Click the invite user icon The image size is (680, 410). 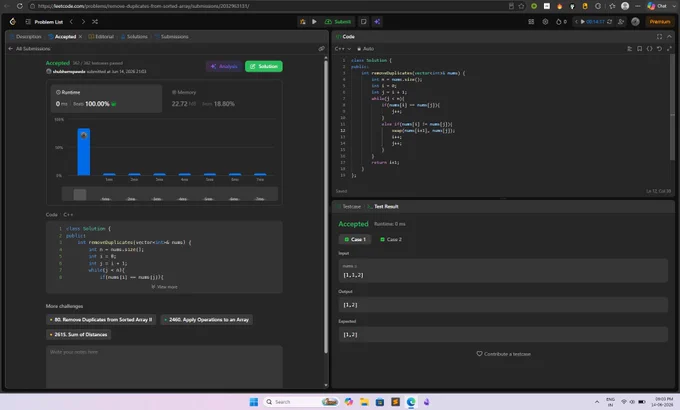(621, 22)
